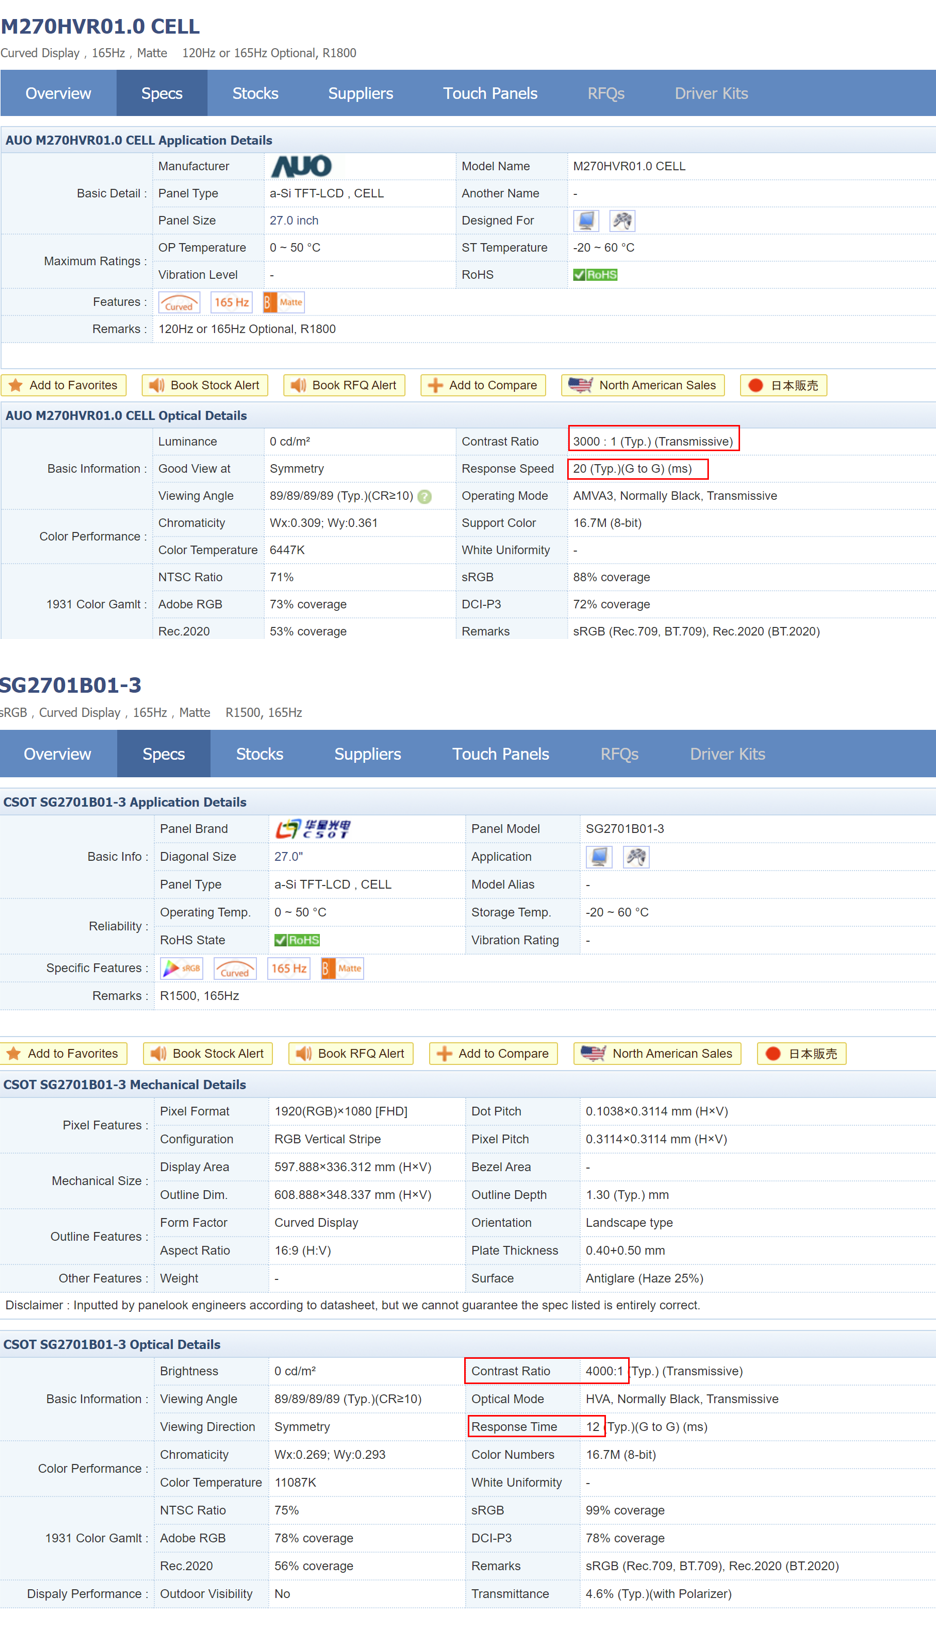Click the sRGB badge in Specific Features
This screenshot has height=1630, width=936.
(x=182, y=968)
